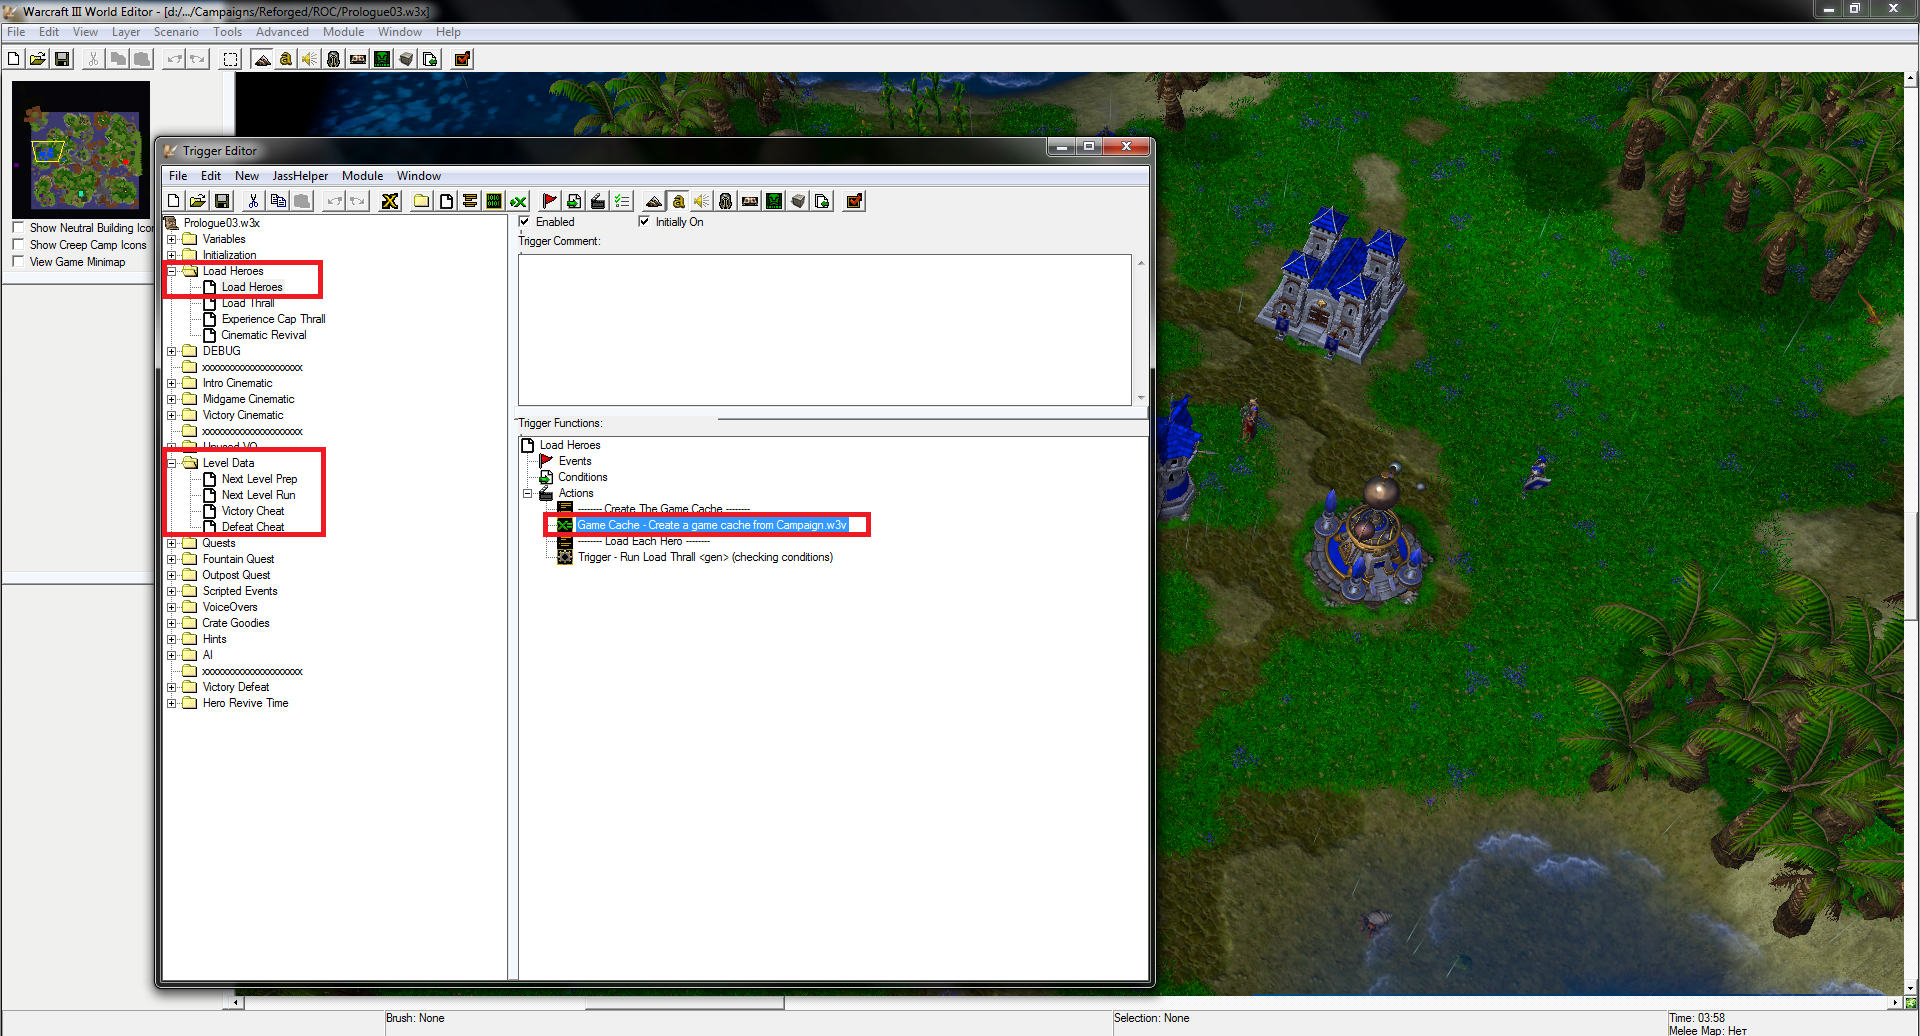Select Crate Goodies category
The height and width of the screenshot is (1036, 1920).
click(x=236, y=623)
